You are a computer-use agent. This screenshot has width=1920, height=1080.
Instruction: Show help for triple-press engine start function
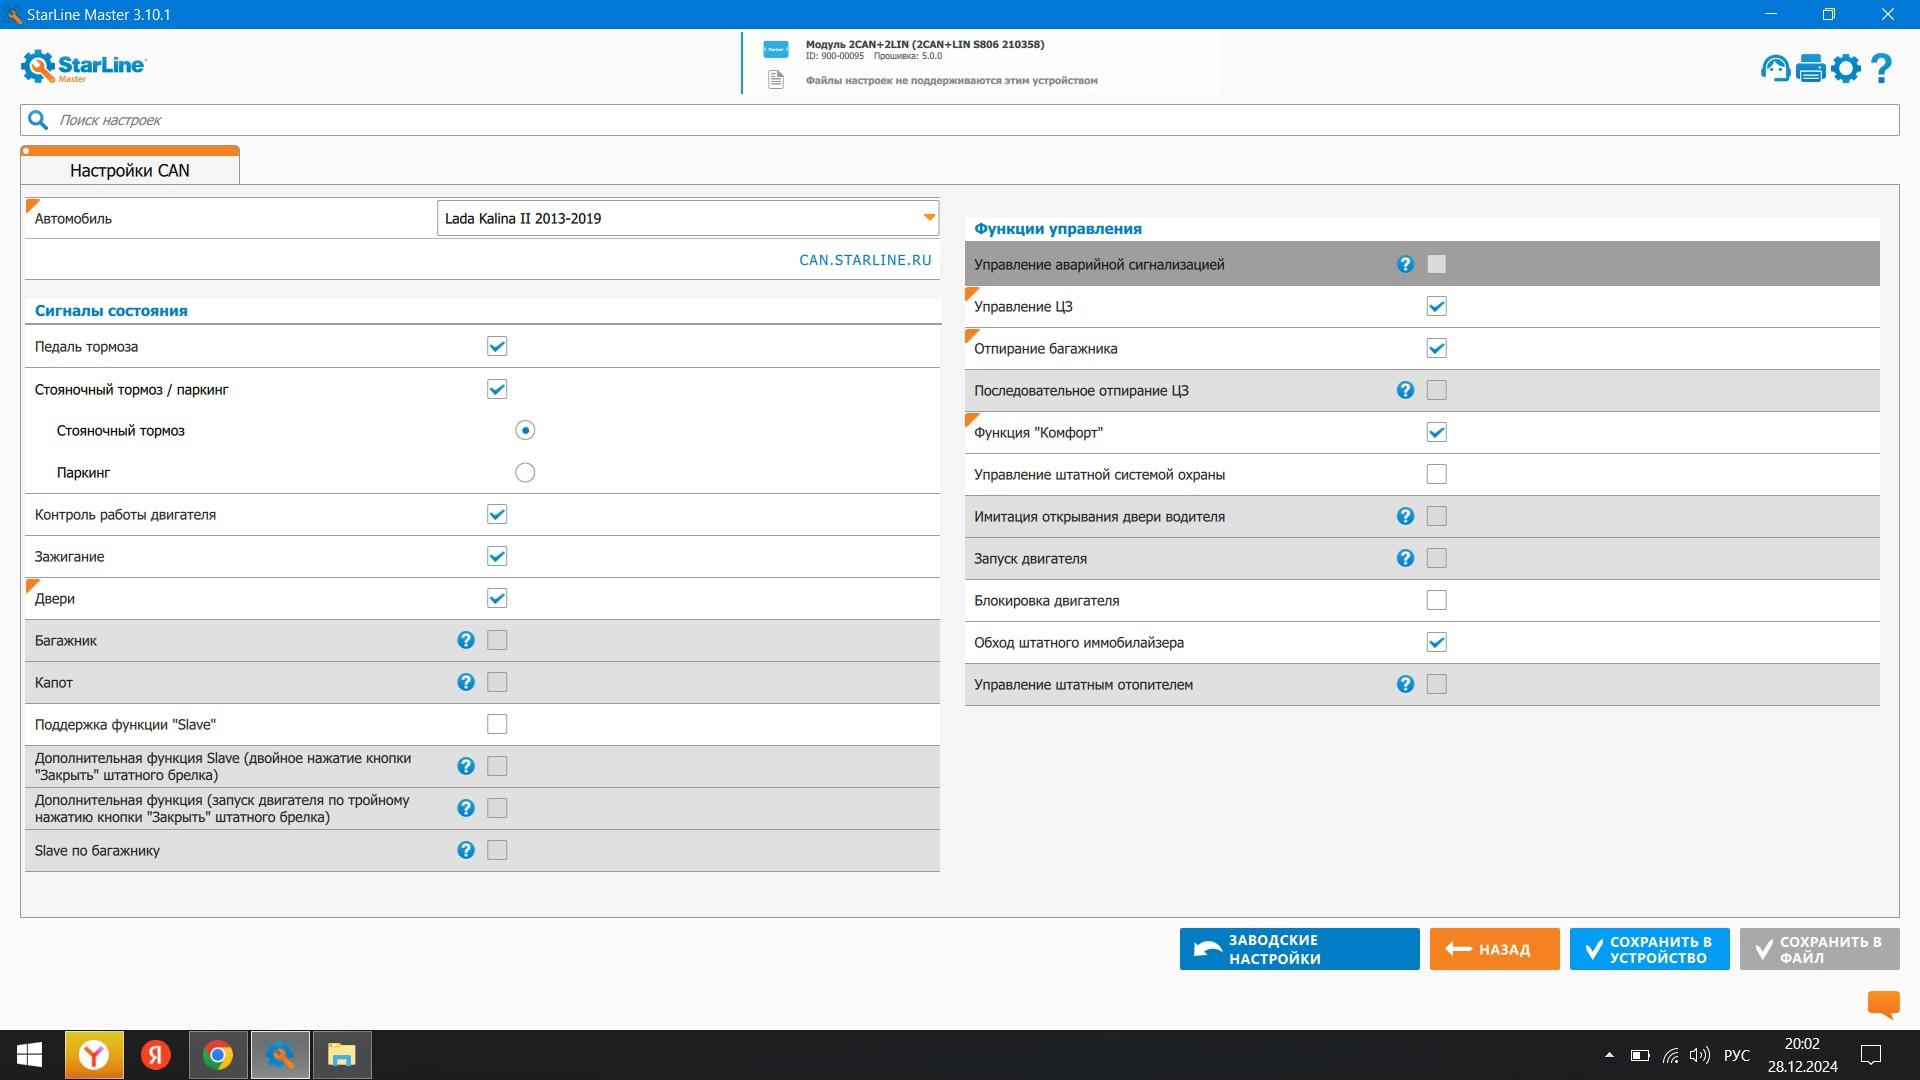pos(466,808)
